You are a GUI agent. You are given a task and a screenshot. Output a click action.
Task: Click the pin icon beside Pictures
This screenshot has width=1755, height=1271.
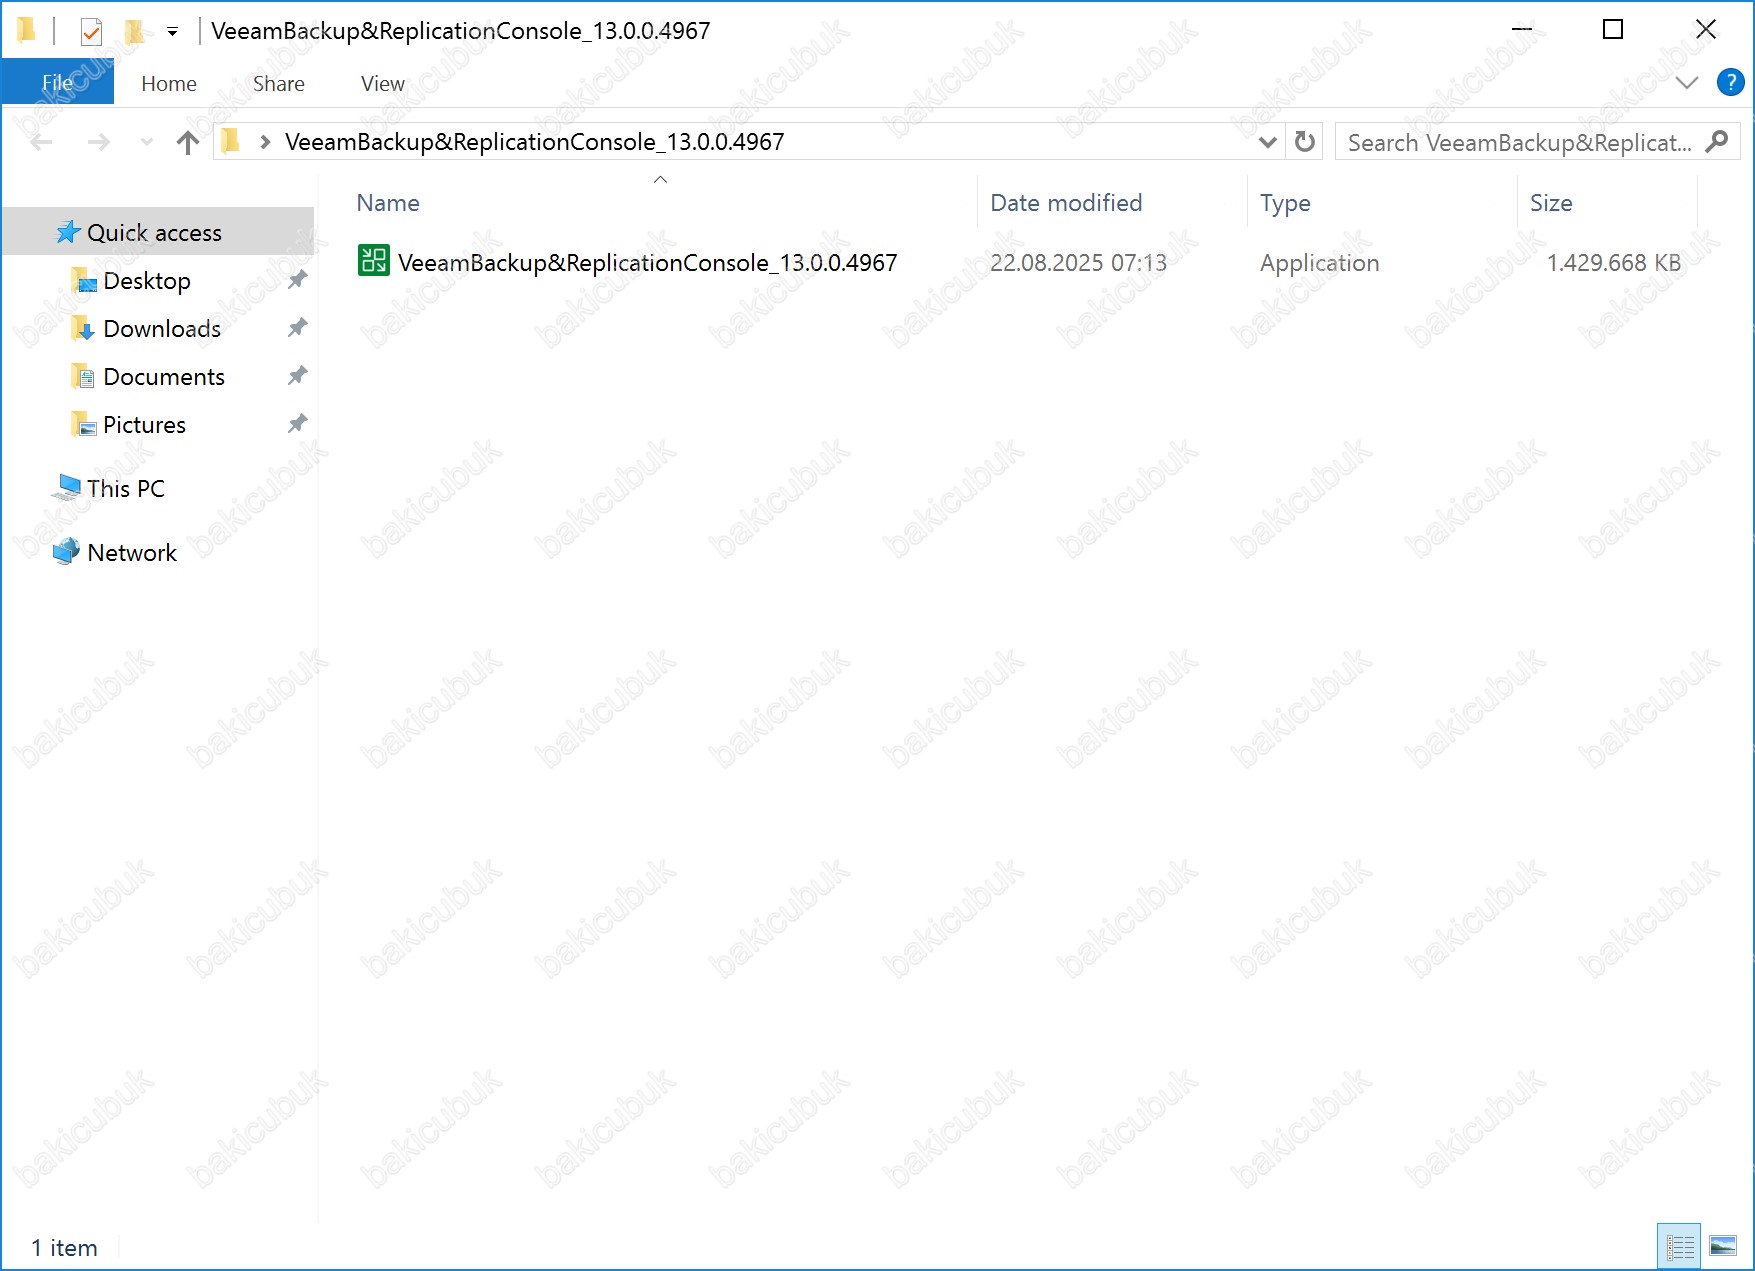[x=297, y=424]
